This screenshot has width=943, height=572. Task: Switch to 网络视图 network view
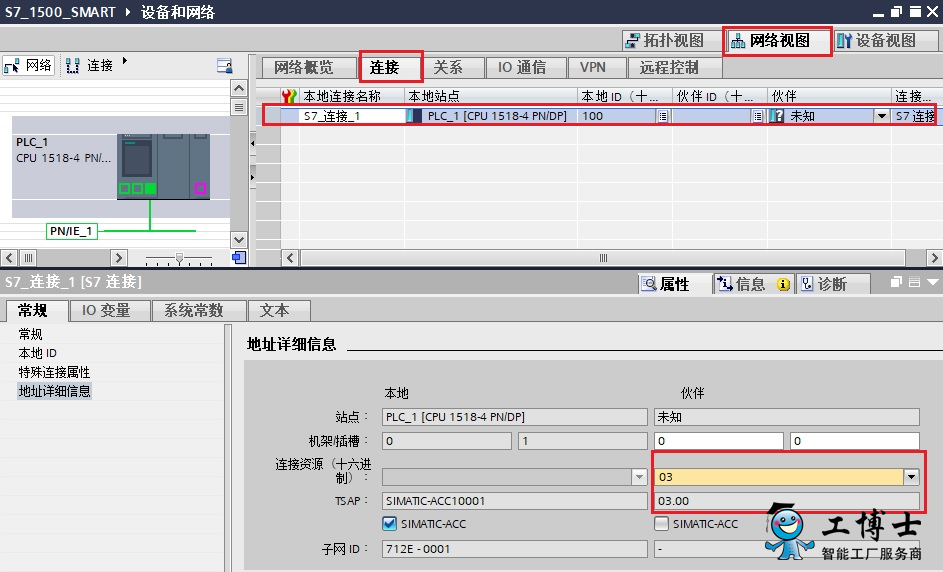(777, 41)
